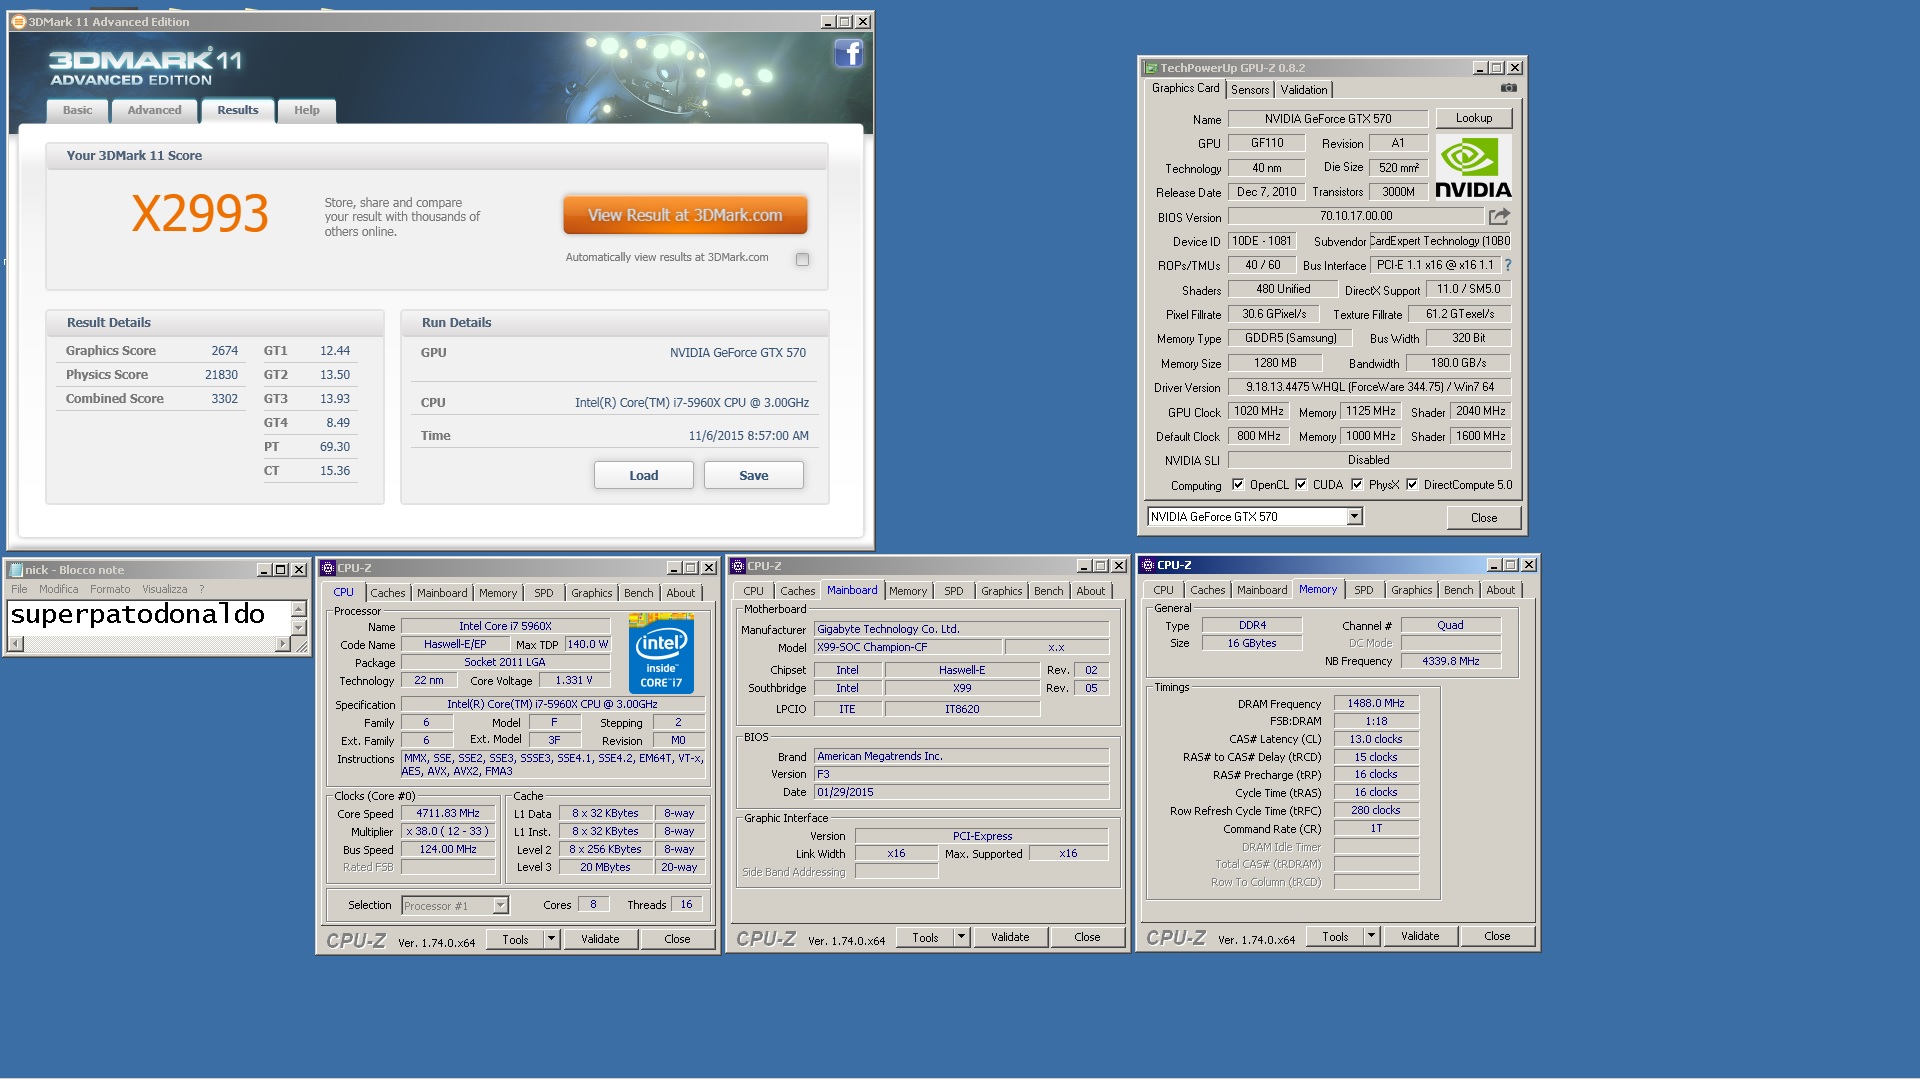
Task: Toggle the DirectCompute 5.0 checkbox
Action: tap(1412, 485)
